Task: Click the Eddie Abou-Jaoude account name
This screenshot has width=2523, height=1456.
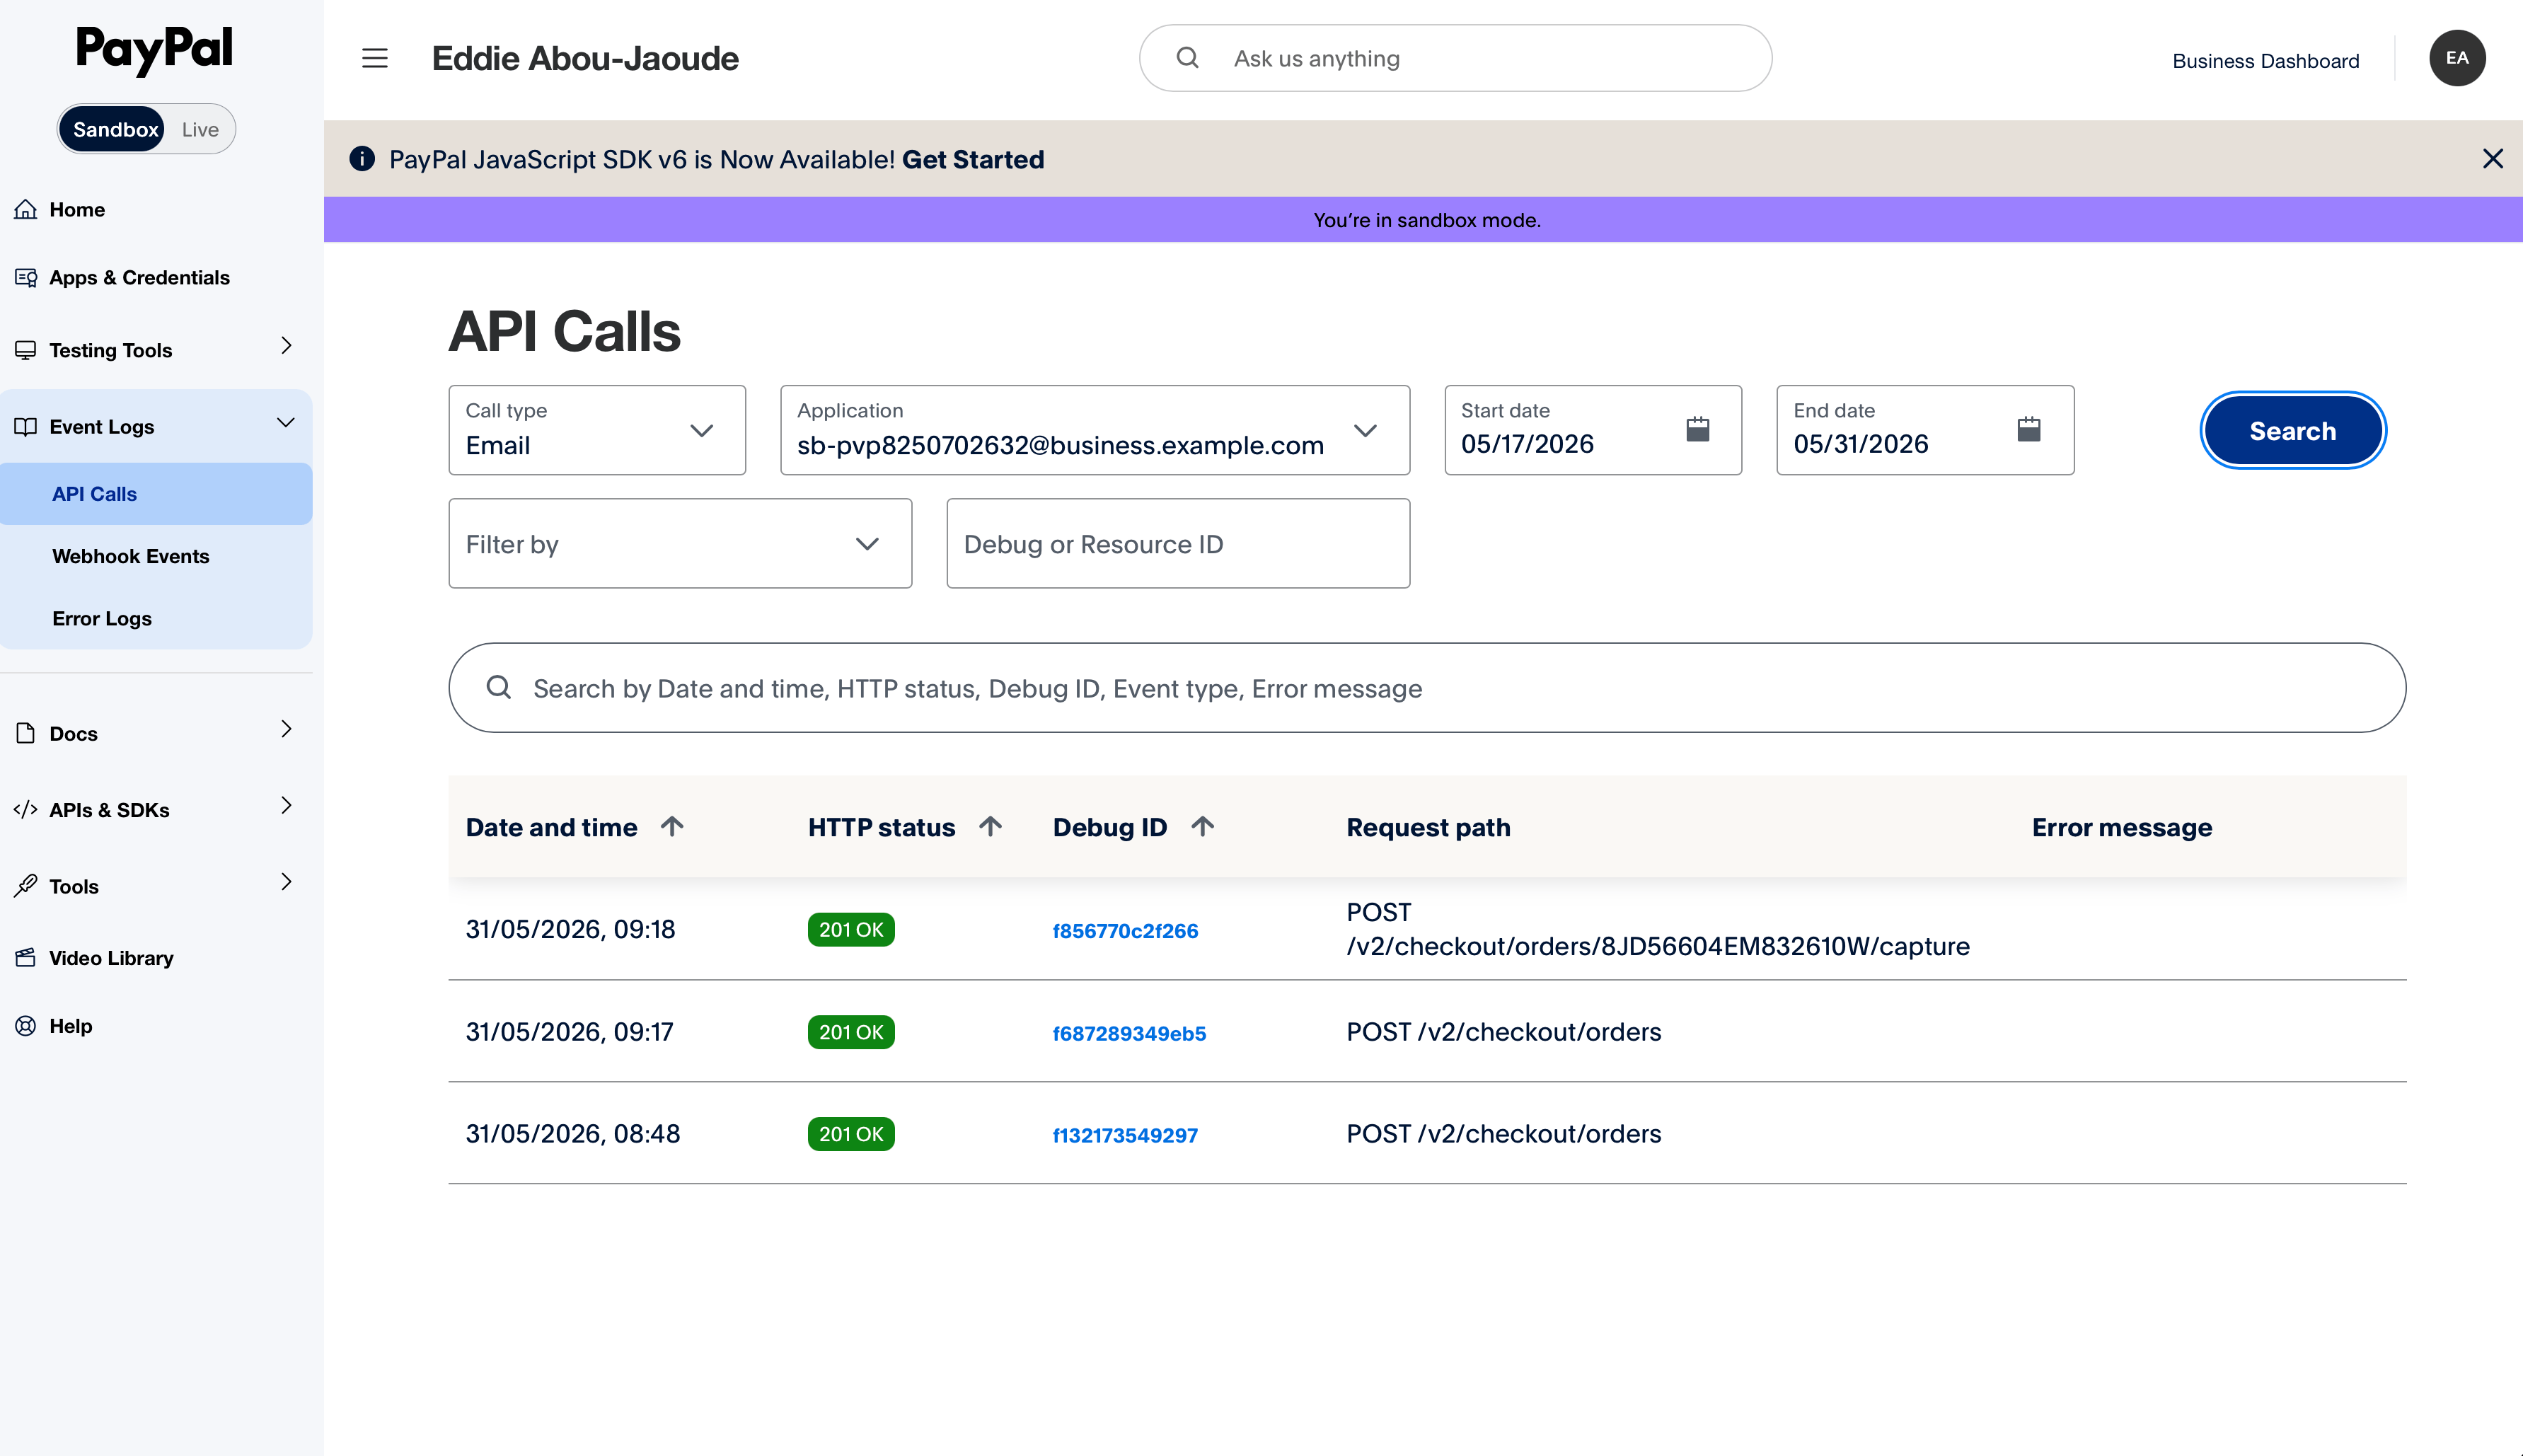Action: (585, 58)
